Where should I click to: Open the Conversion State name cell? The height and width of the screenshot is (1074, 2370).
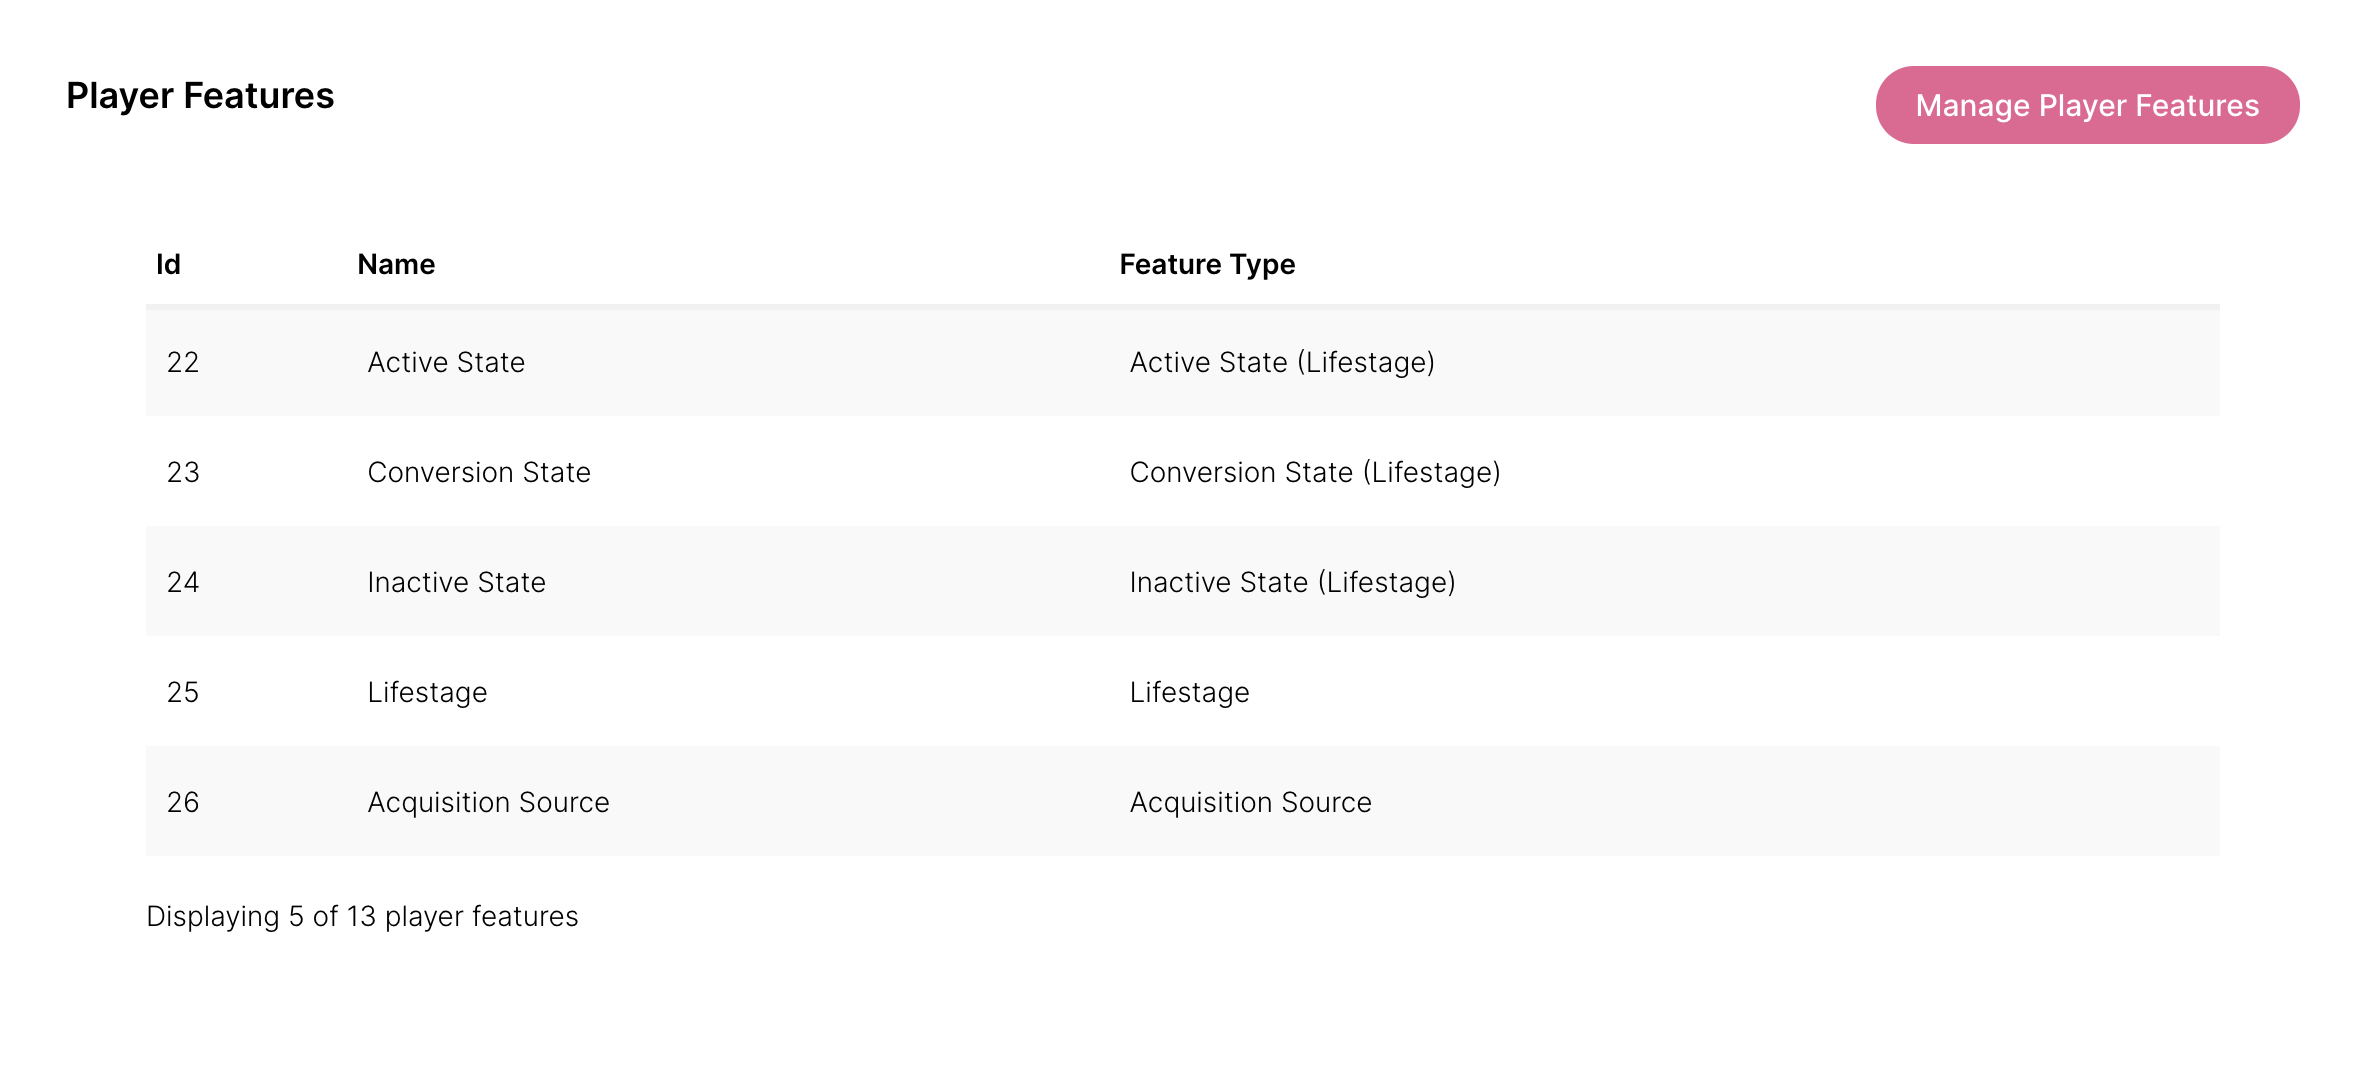(479, 472)
